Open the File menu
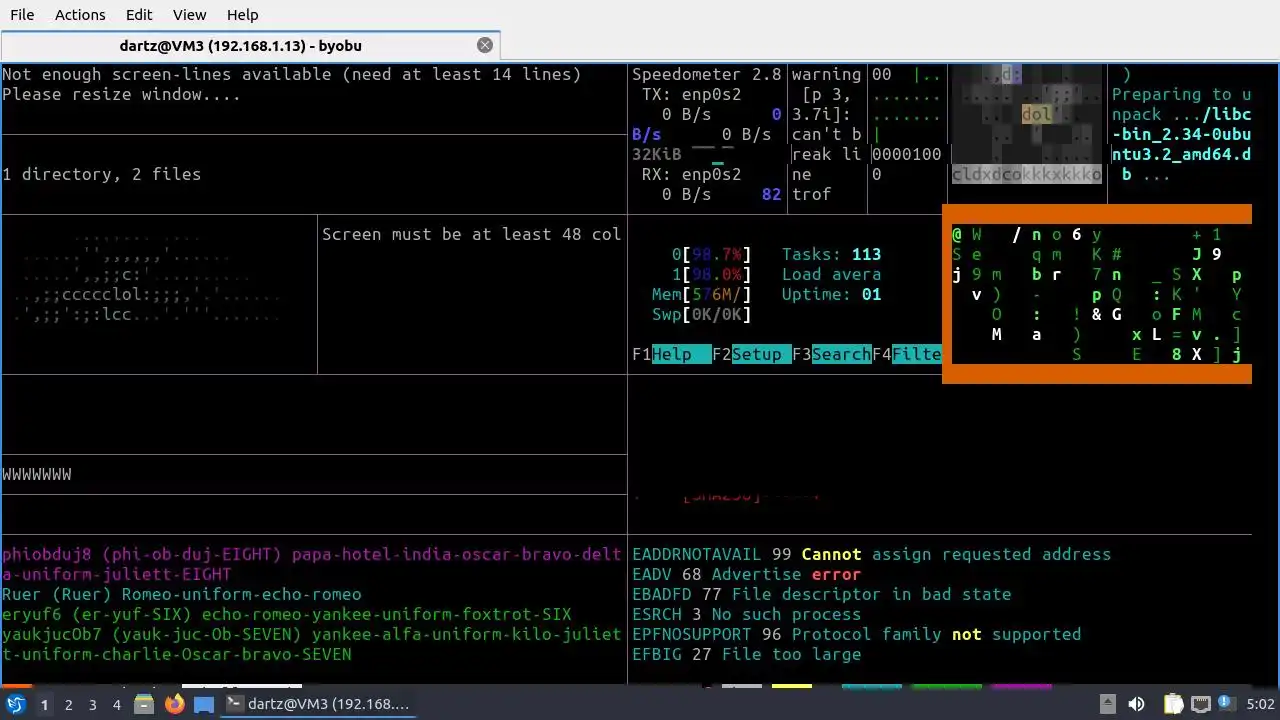The width and height of the screenshot is (1280, 720). (x=22, y=15)
